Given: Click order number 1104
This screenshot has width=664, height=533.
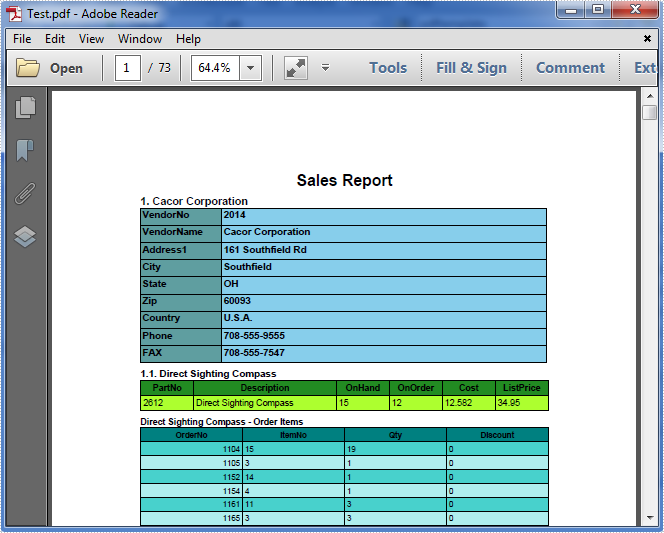Looking at the screenshot, I should tap(232, 449).
